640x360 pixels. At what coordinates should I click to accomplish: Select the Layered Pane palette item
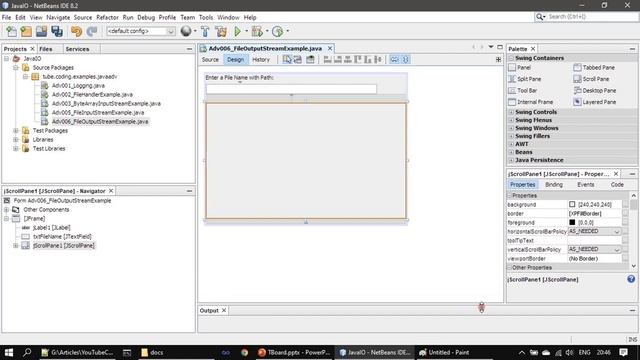click(x=595, y=102)
